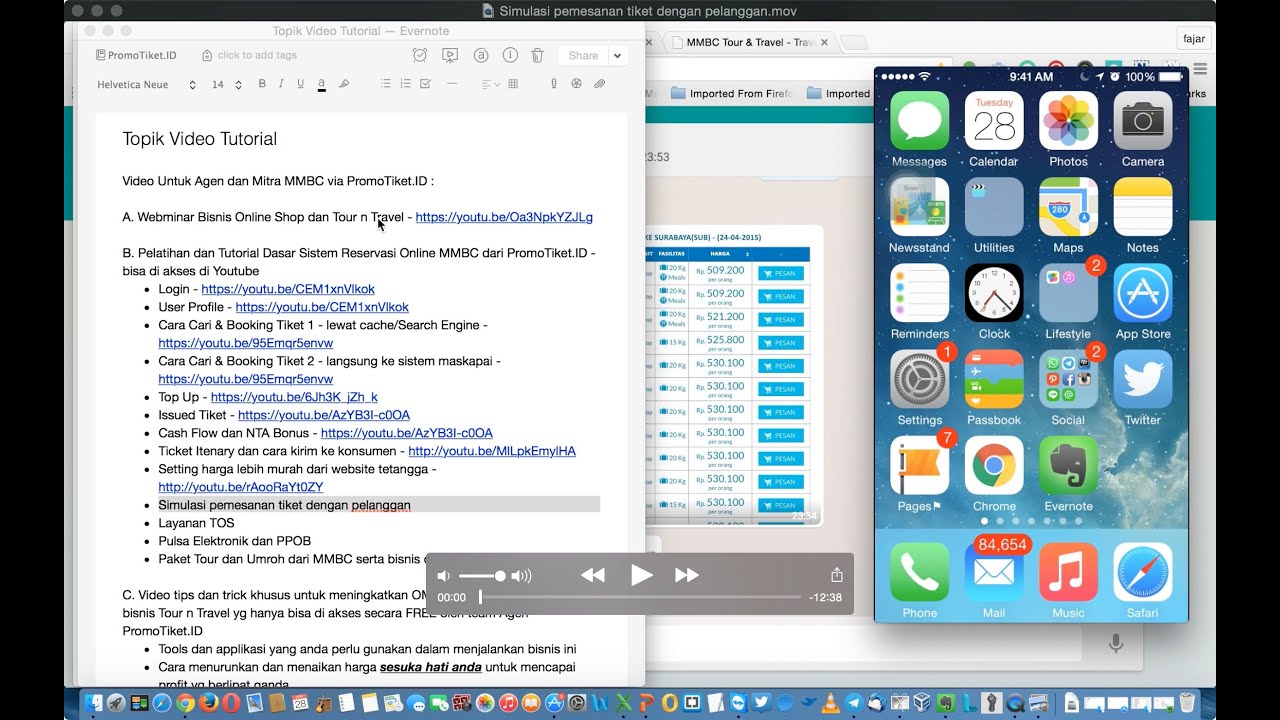
Task: Click the video playback progress bar
Action: pyautogui.click(x=640, y=597)
